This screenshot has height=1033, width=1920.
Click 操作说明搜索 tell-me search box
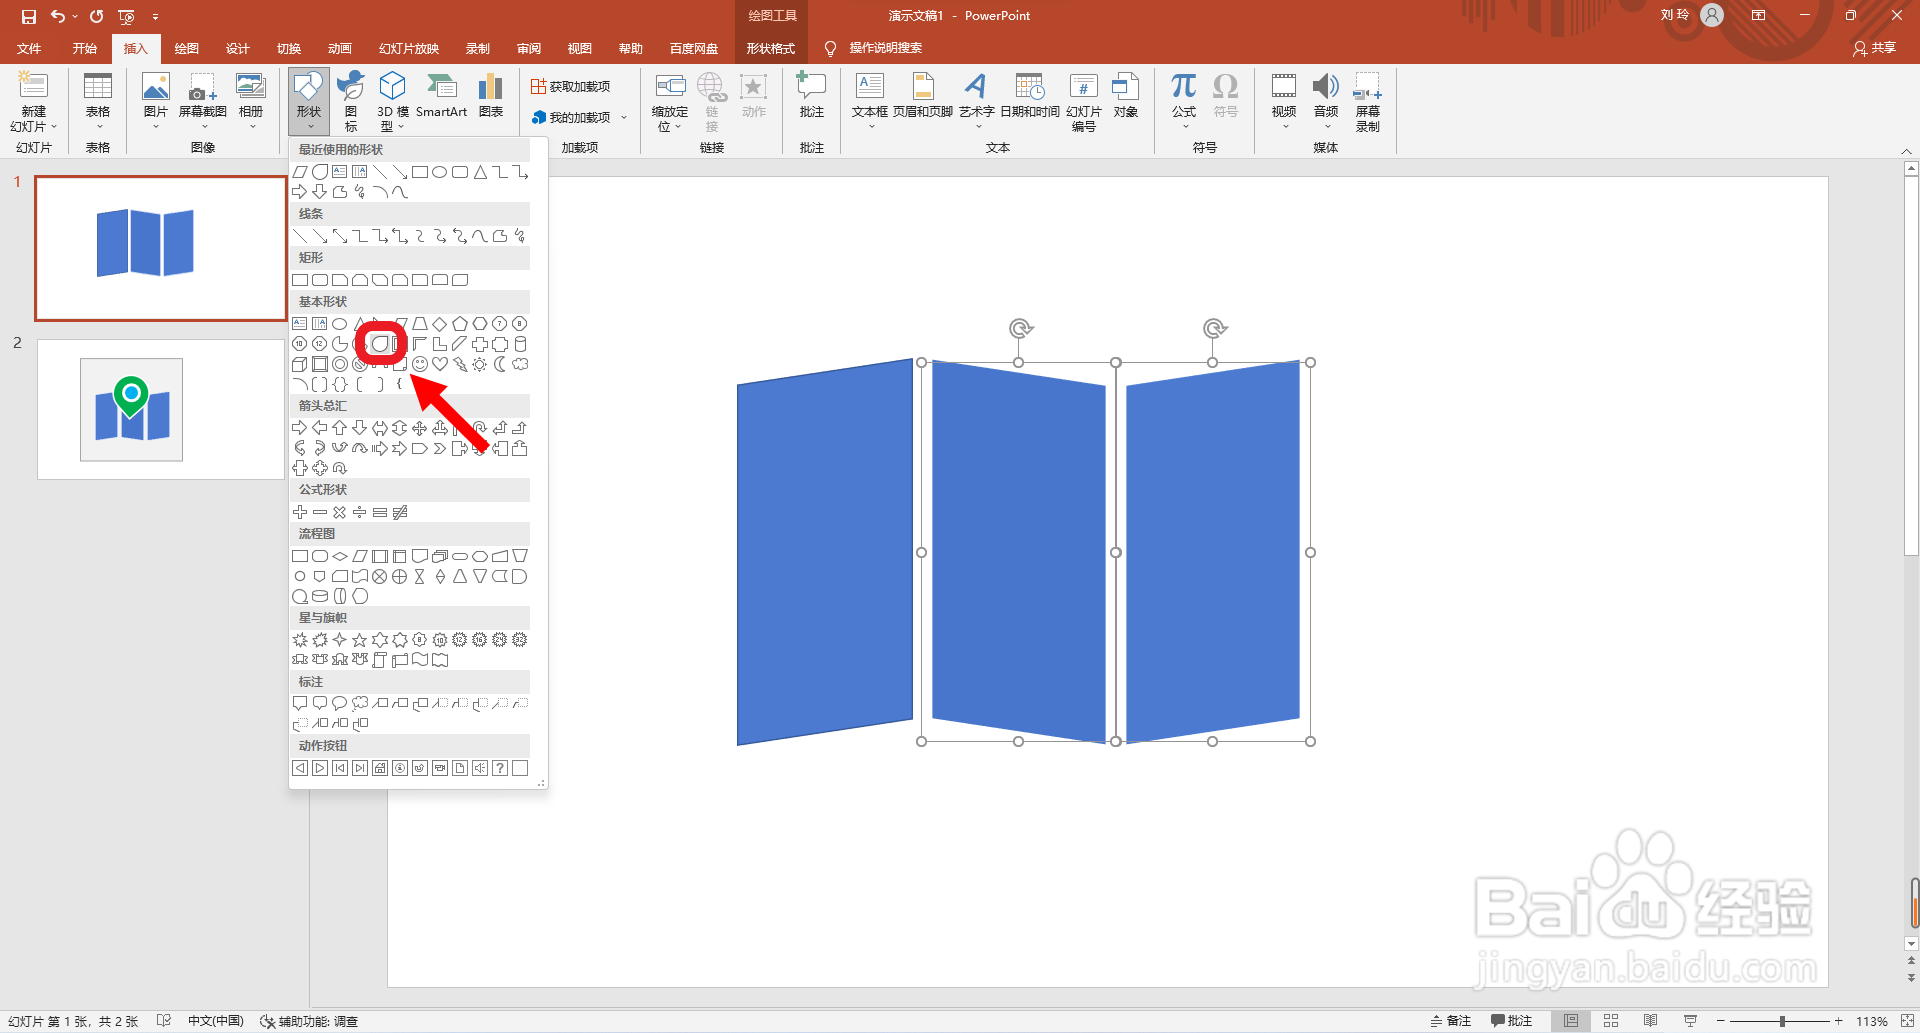pyautogui.click(x=885, y=48)
